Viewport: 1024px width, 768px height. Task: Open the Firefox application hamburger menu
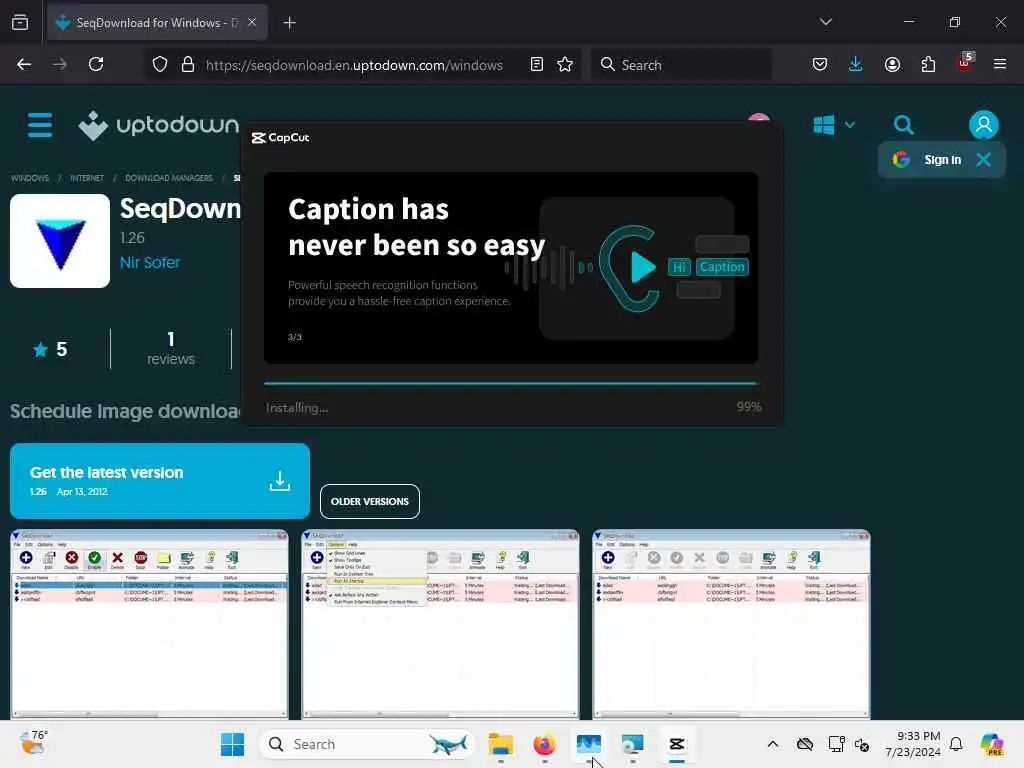pyautogui.click(x=1000, y=65)
